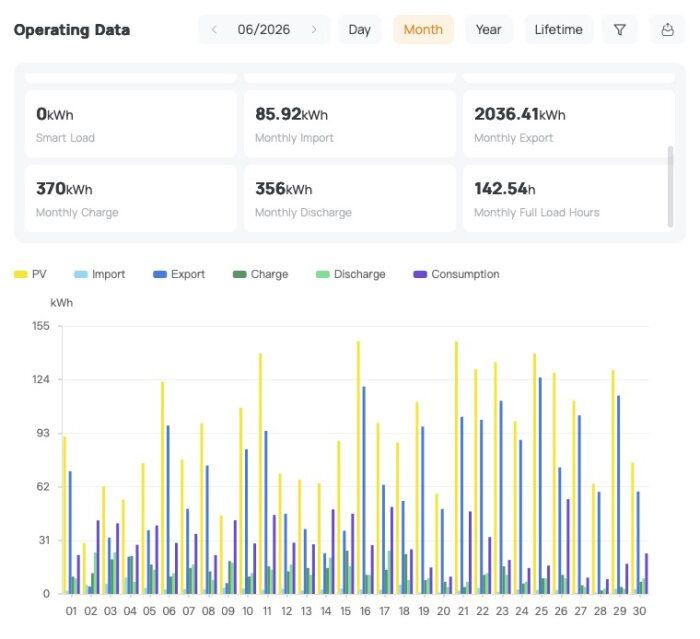Click the y-axis value 155
Screen dimensions: 700x639
[41, 326]
